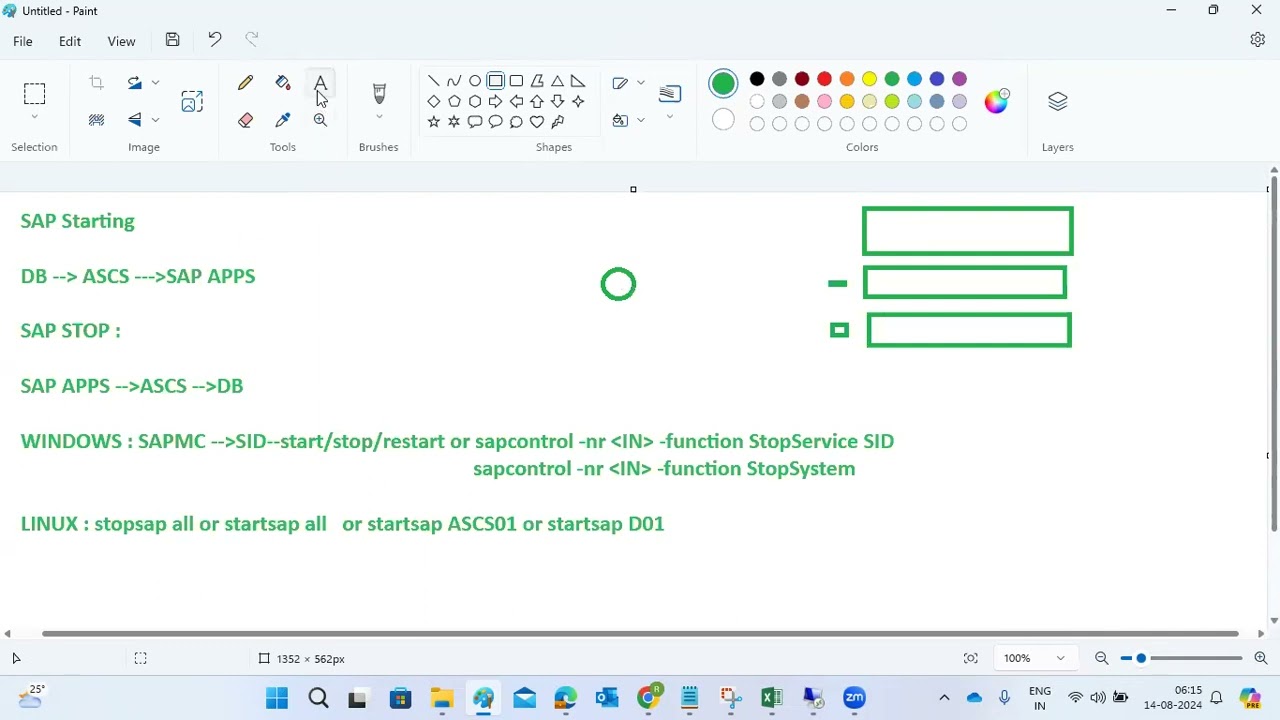
Task: Select the Right arrow shape
Action: pos(495,101)
